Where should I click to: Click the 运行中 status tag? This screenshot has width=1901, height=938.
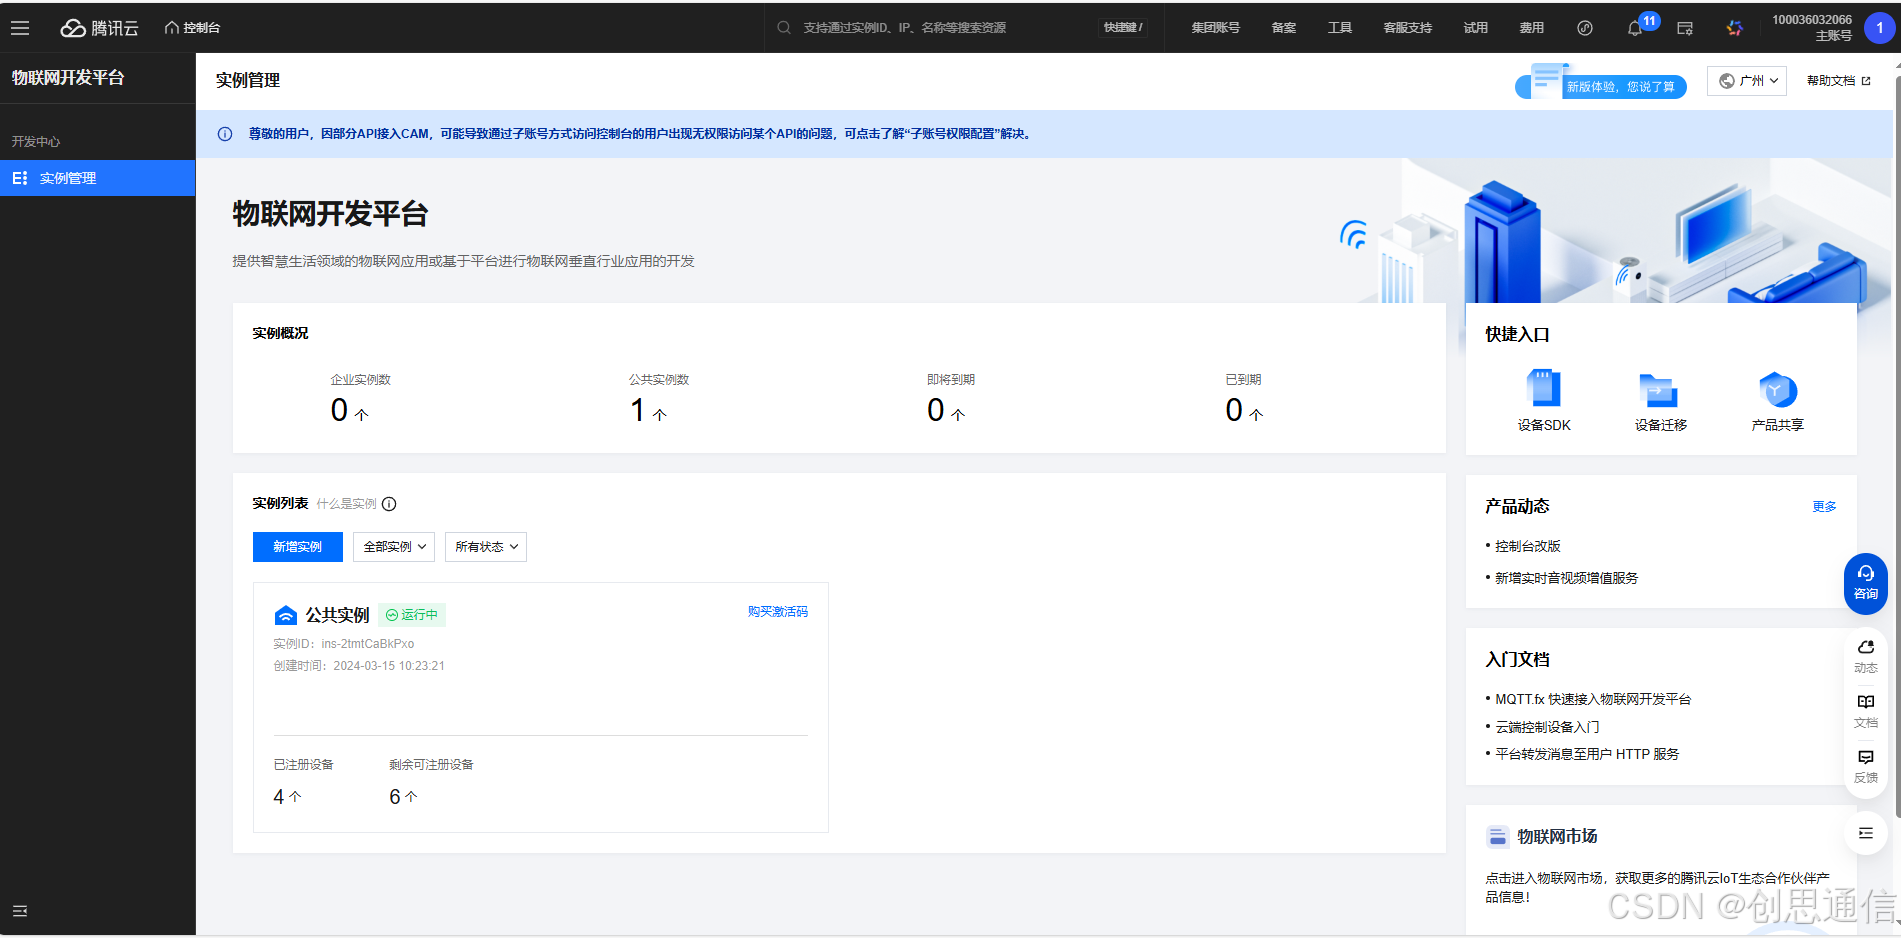coord(412,615)
